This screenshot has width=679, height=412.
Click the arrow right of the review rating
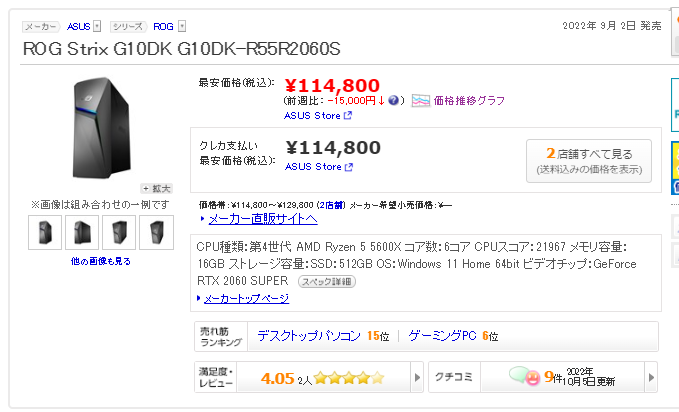(x=416, y=378)
